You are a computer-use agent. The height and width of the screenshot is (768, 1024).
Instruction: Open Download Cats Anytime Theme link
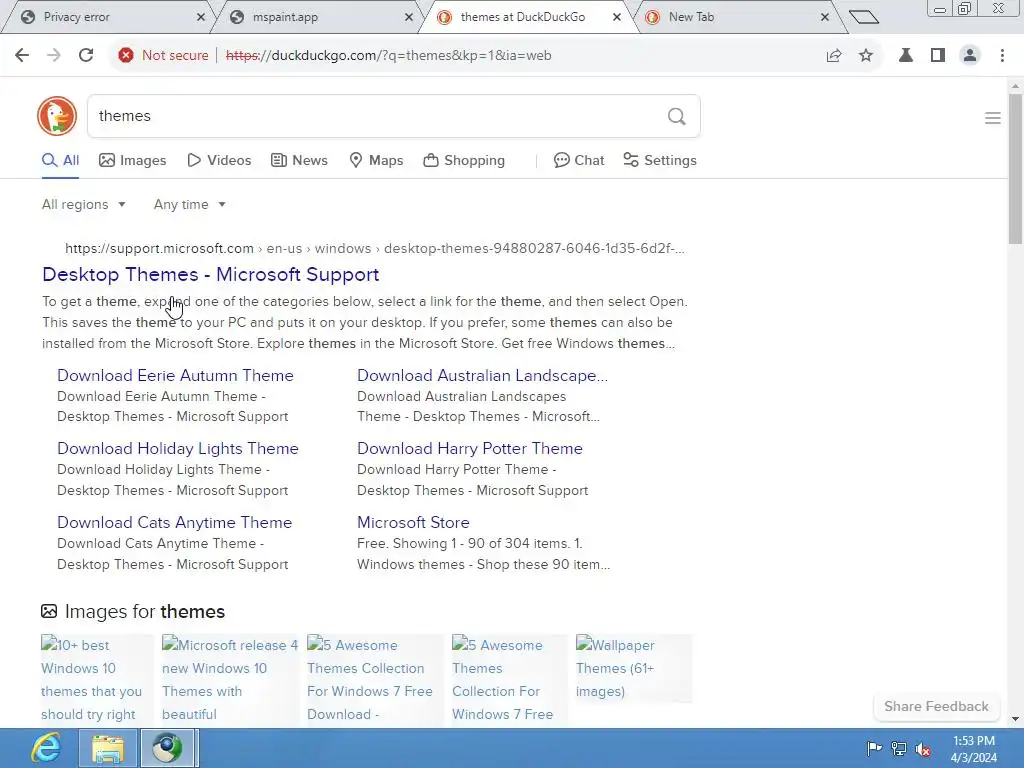point(174,522)
